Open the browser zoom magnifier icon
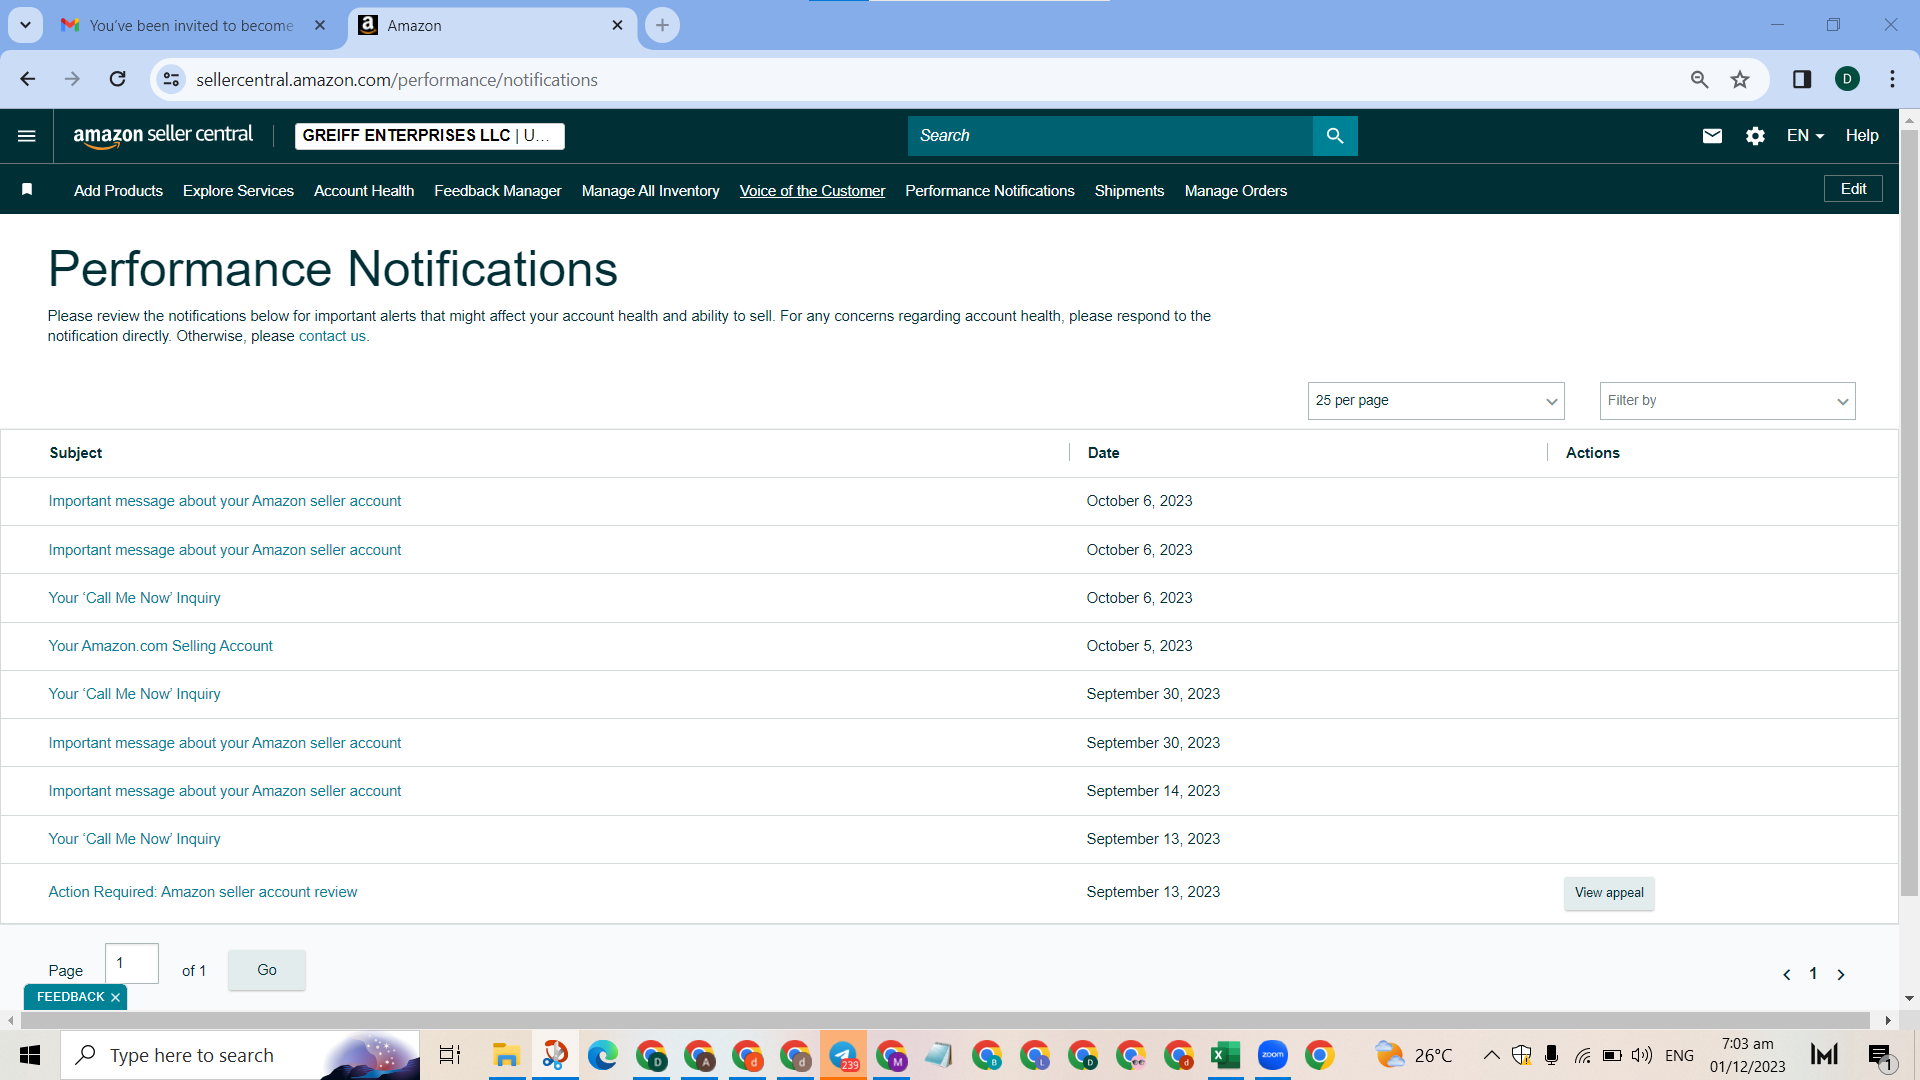Image resolution: width=1920 pixels, height=1080 pixels. (1699, 79)
